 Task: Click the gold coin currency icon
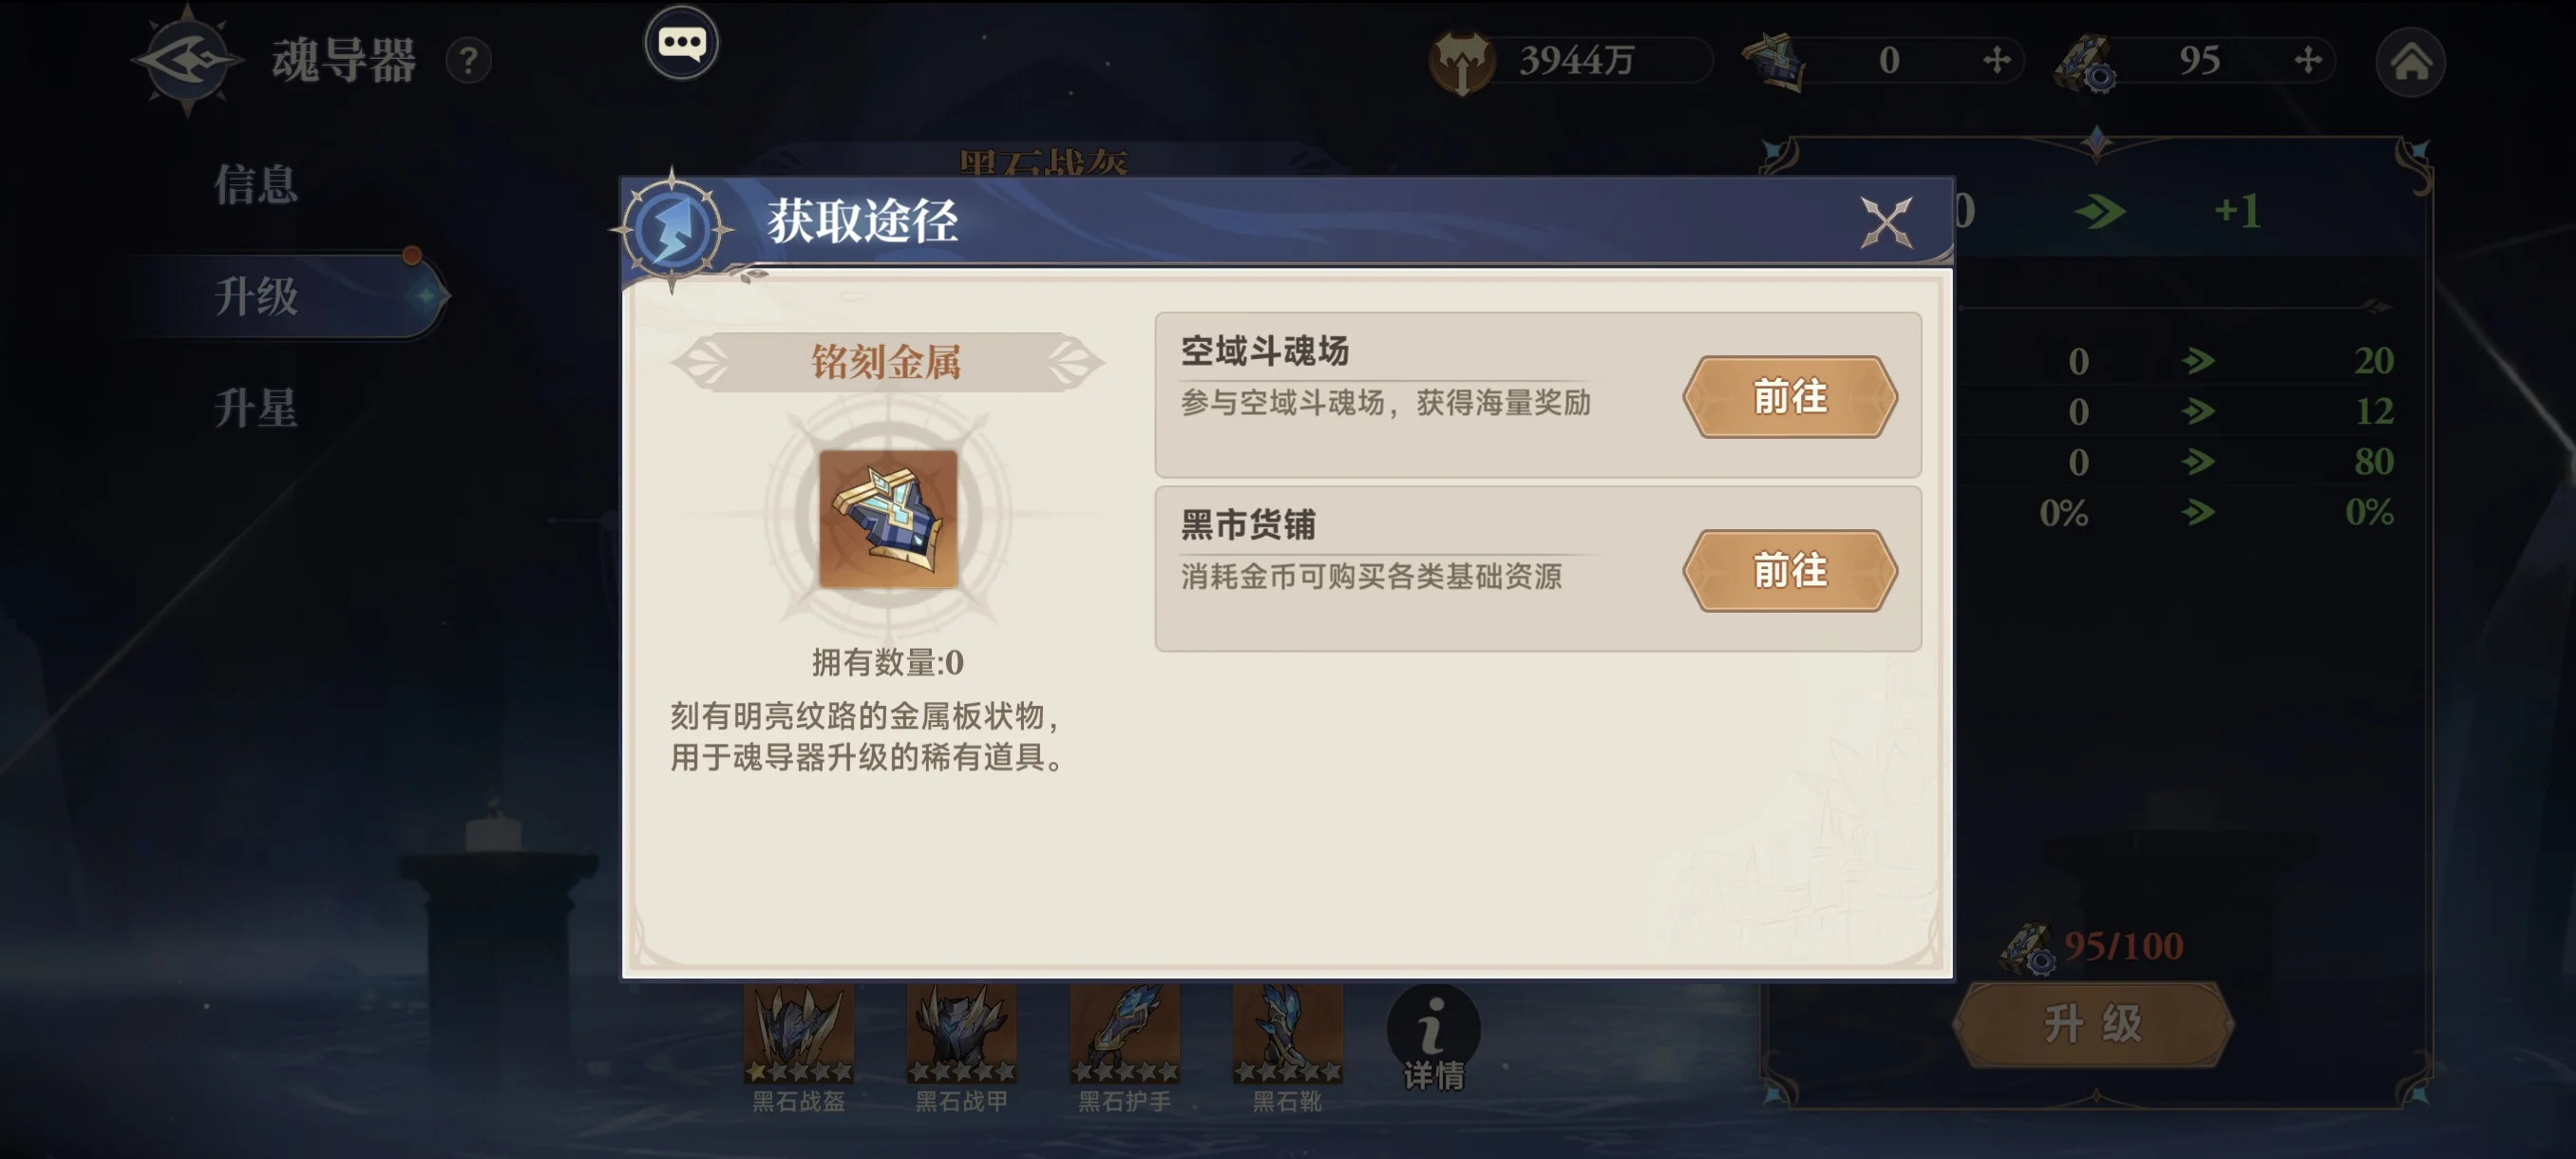1461,61
